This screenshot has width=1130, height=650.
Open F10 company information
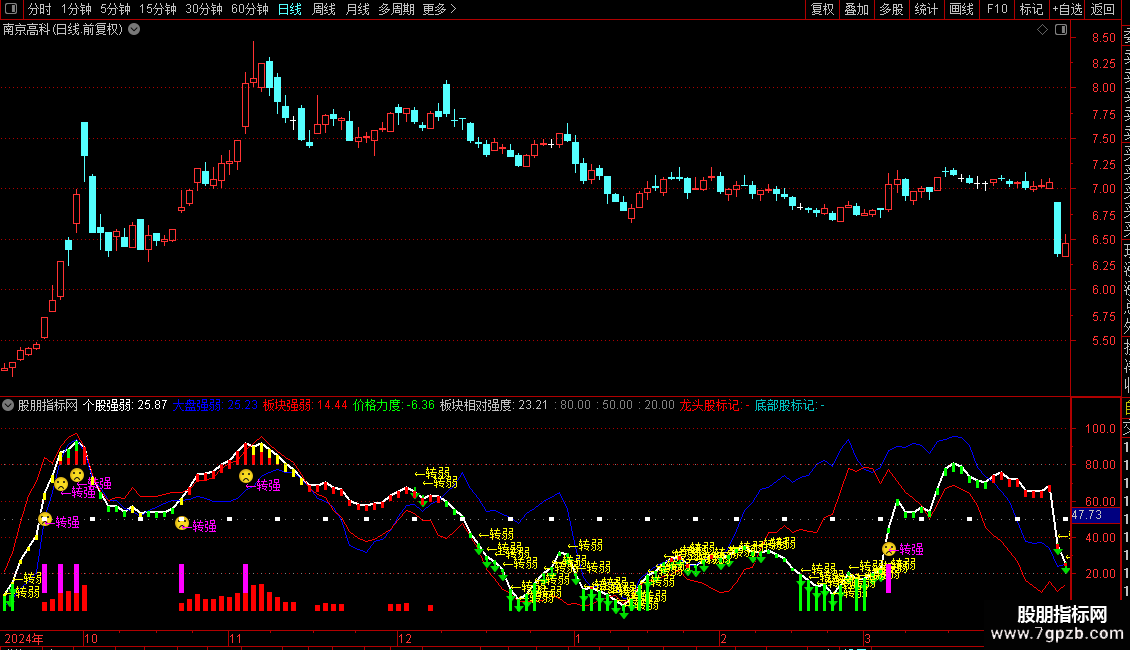997,9
